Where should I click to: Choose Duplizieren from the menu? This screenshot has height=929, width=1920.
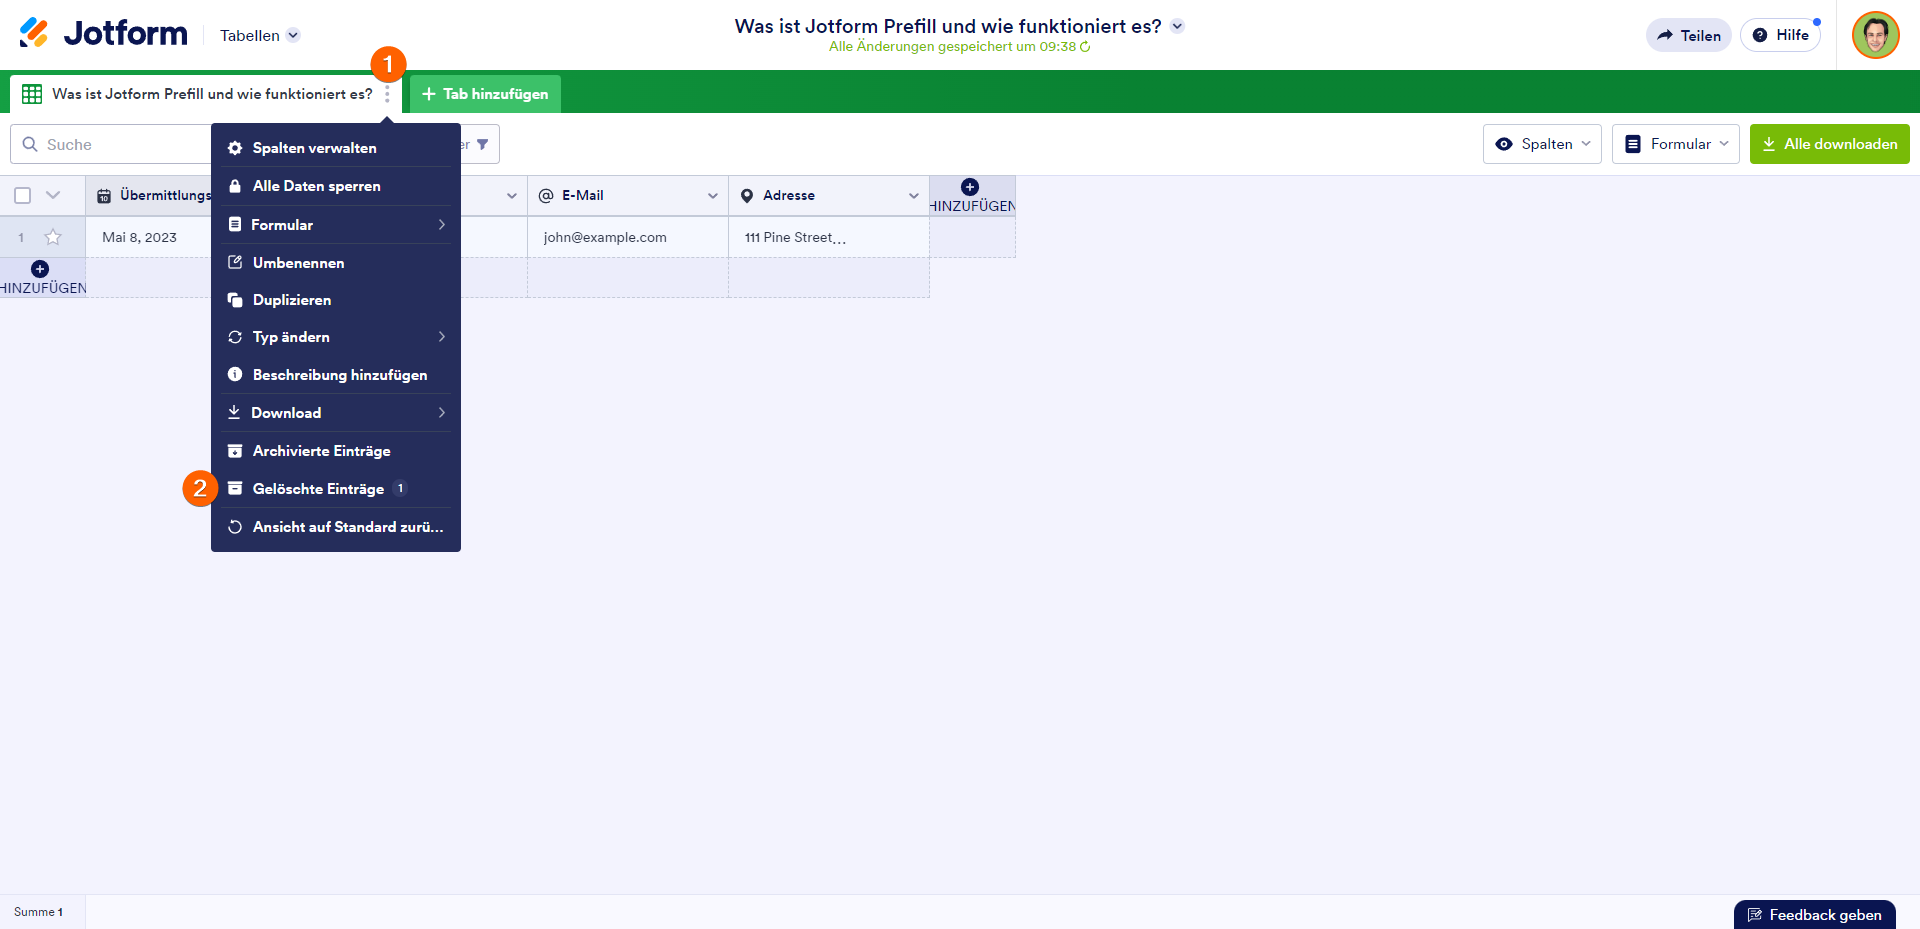click(336, 300)
